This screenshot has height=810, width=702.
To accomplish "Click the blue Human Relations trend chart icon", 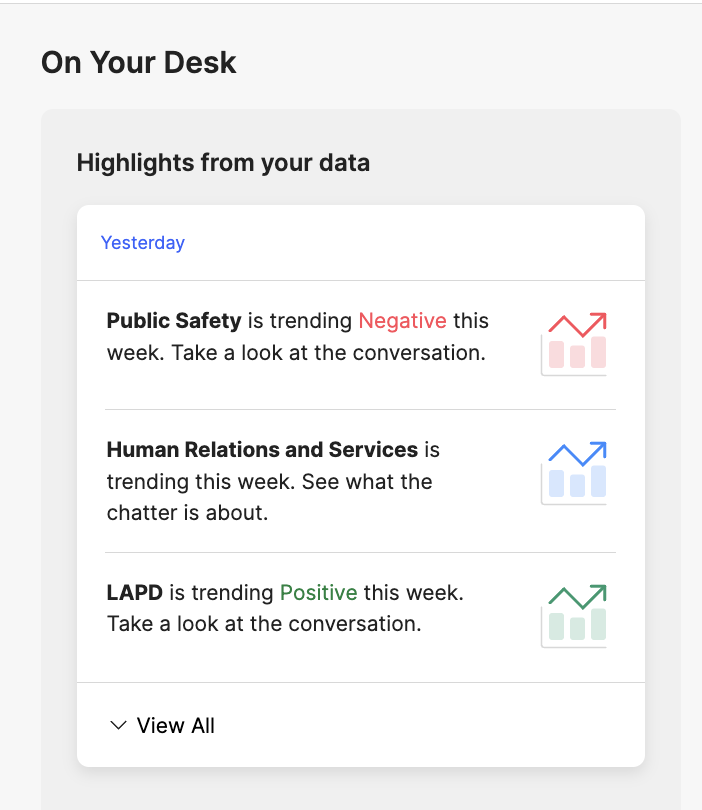I will click(573, 473).
